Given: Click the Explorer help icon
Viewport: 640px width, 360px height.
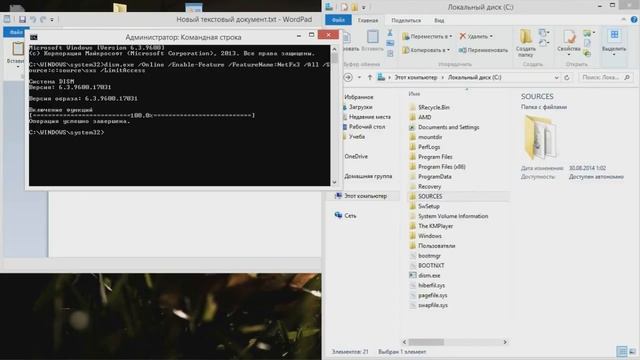Looking at the screenshot, I should point(634,20).
